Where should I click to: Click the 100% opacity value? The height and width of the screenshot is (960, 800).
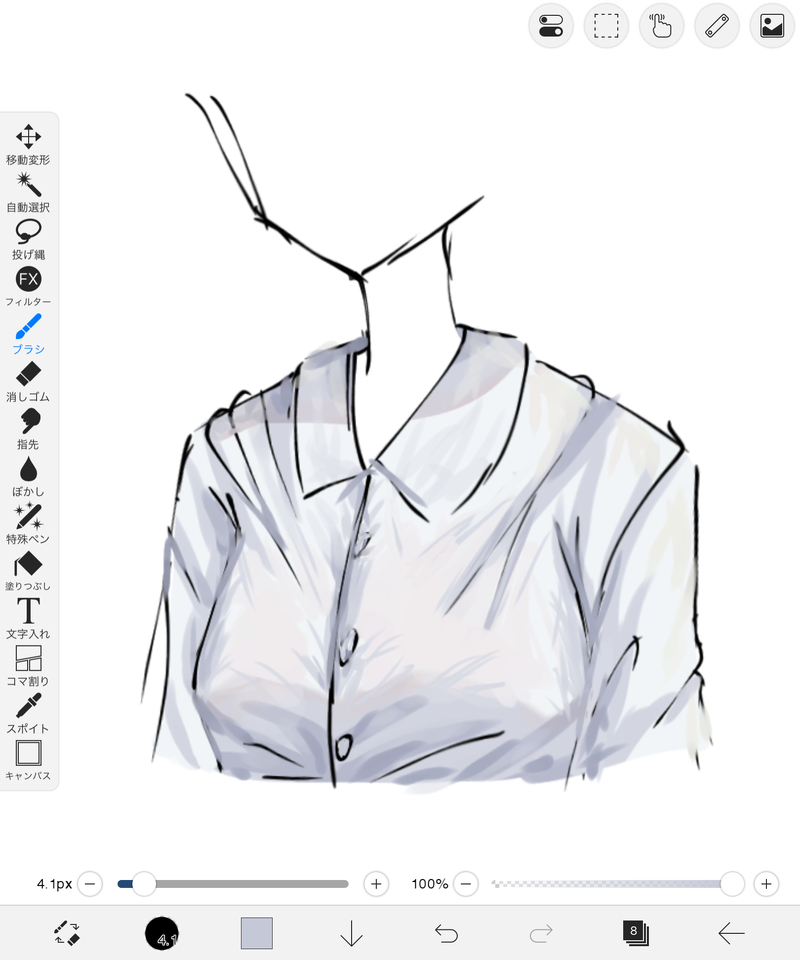[430, 884]
